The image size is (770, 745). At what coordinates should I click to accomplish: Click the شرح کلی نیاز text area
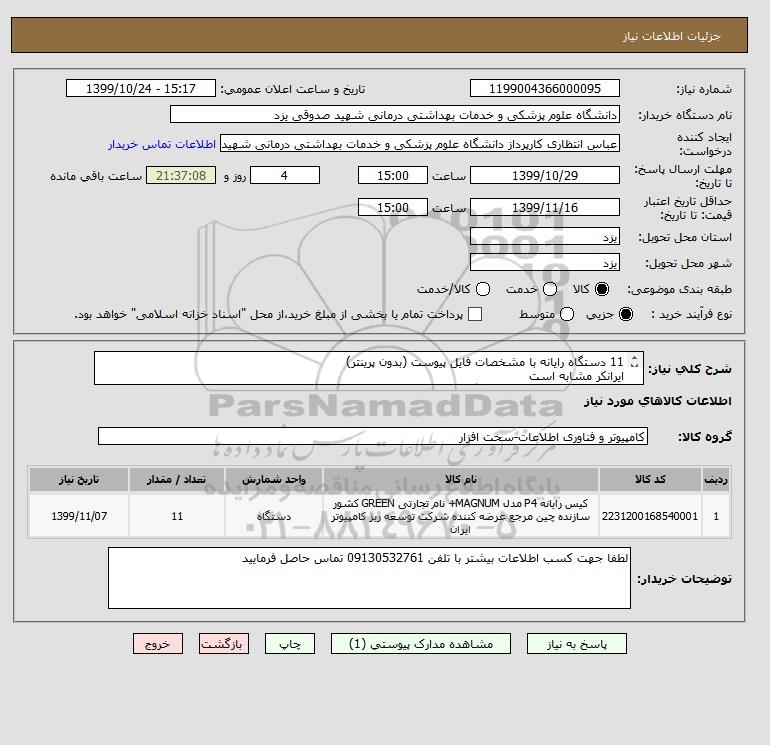click(369, 368)
